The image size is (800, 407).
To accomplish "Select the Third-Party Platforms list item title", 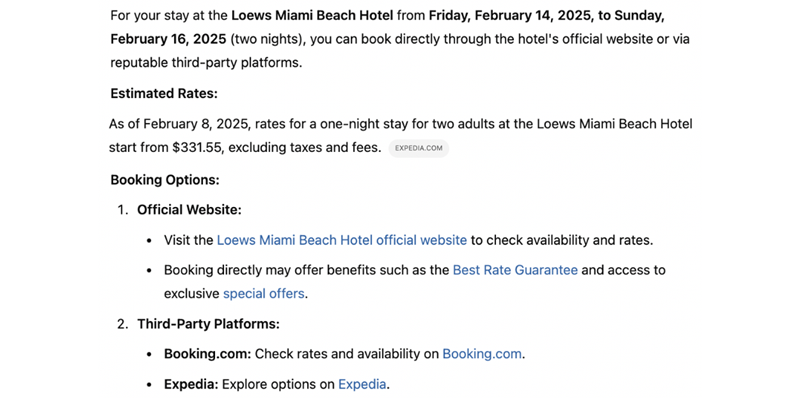I will point(208,324).
